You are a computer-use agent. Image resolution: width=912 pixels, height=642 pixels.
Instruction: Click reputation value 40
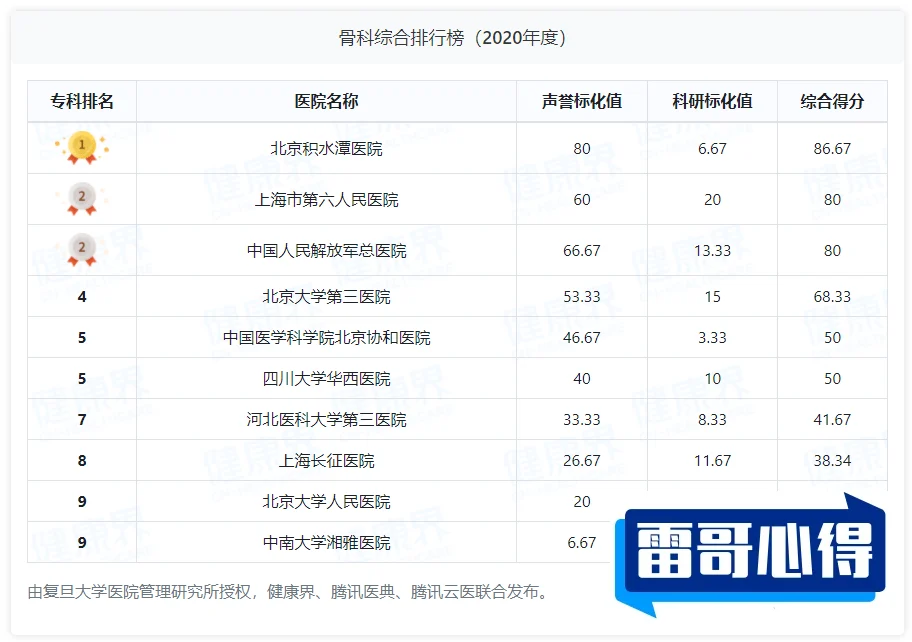click(582, 379)
